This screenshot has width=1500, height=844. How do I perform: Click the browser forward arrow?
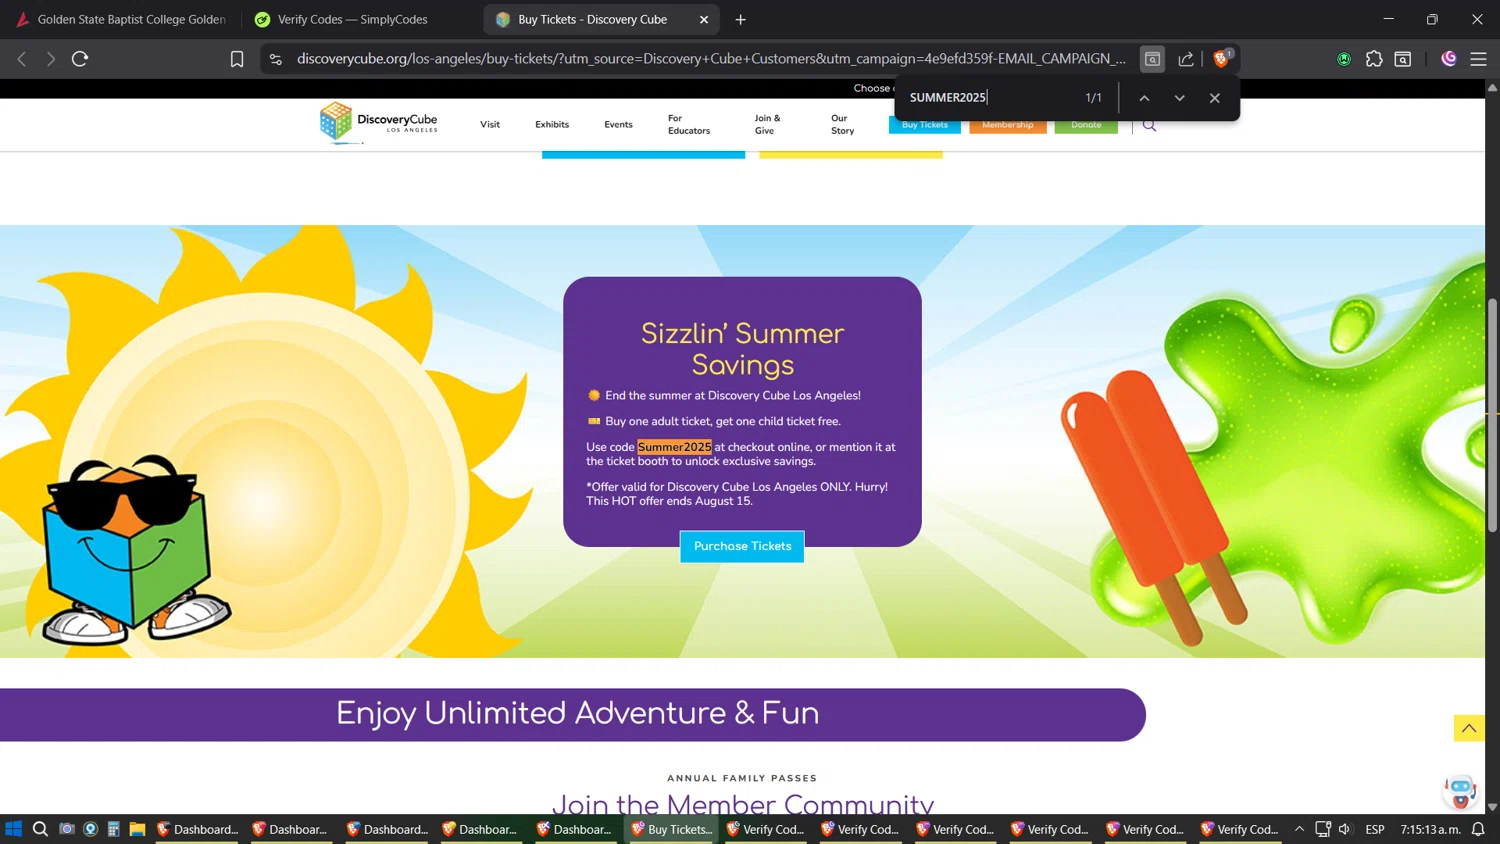coord(51,59)
